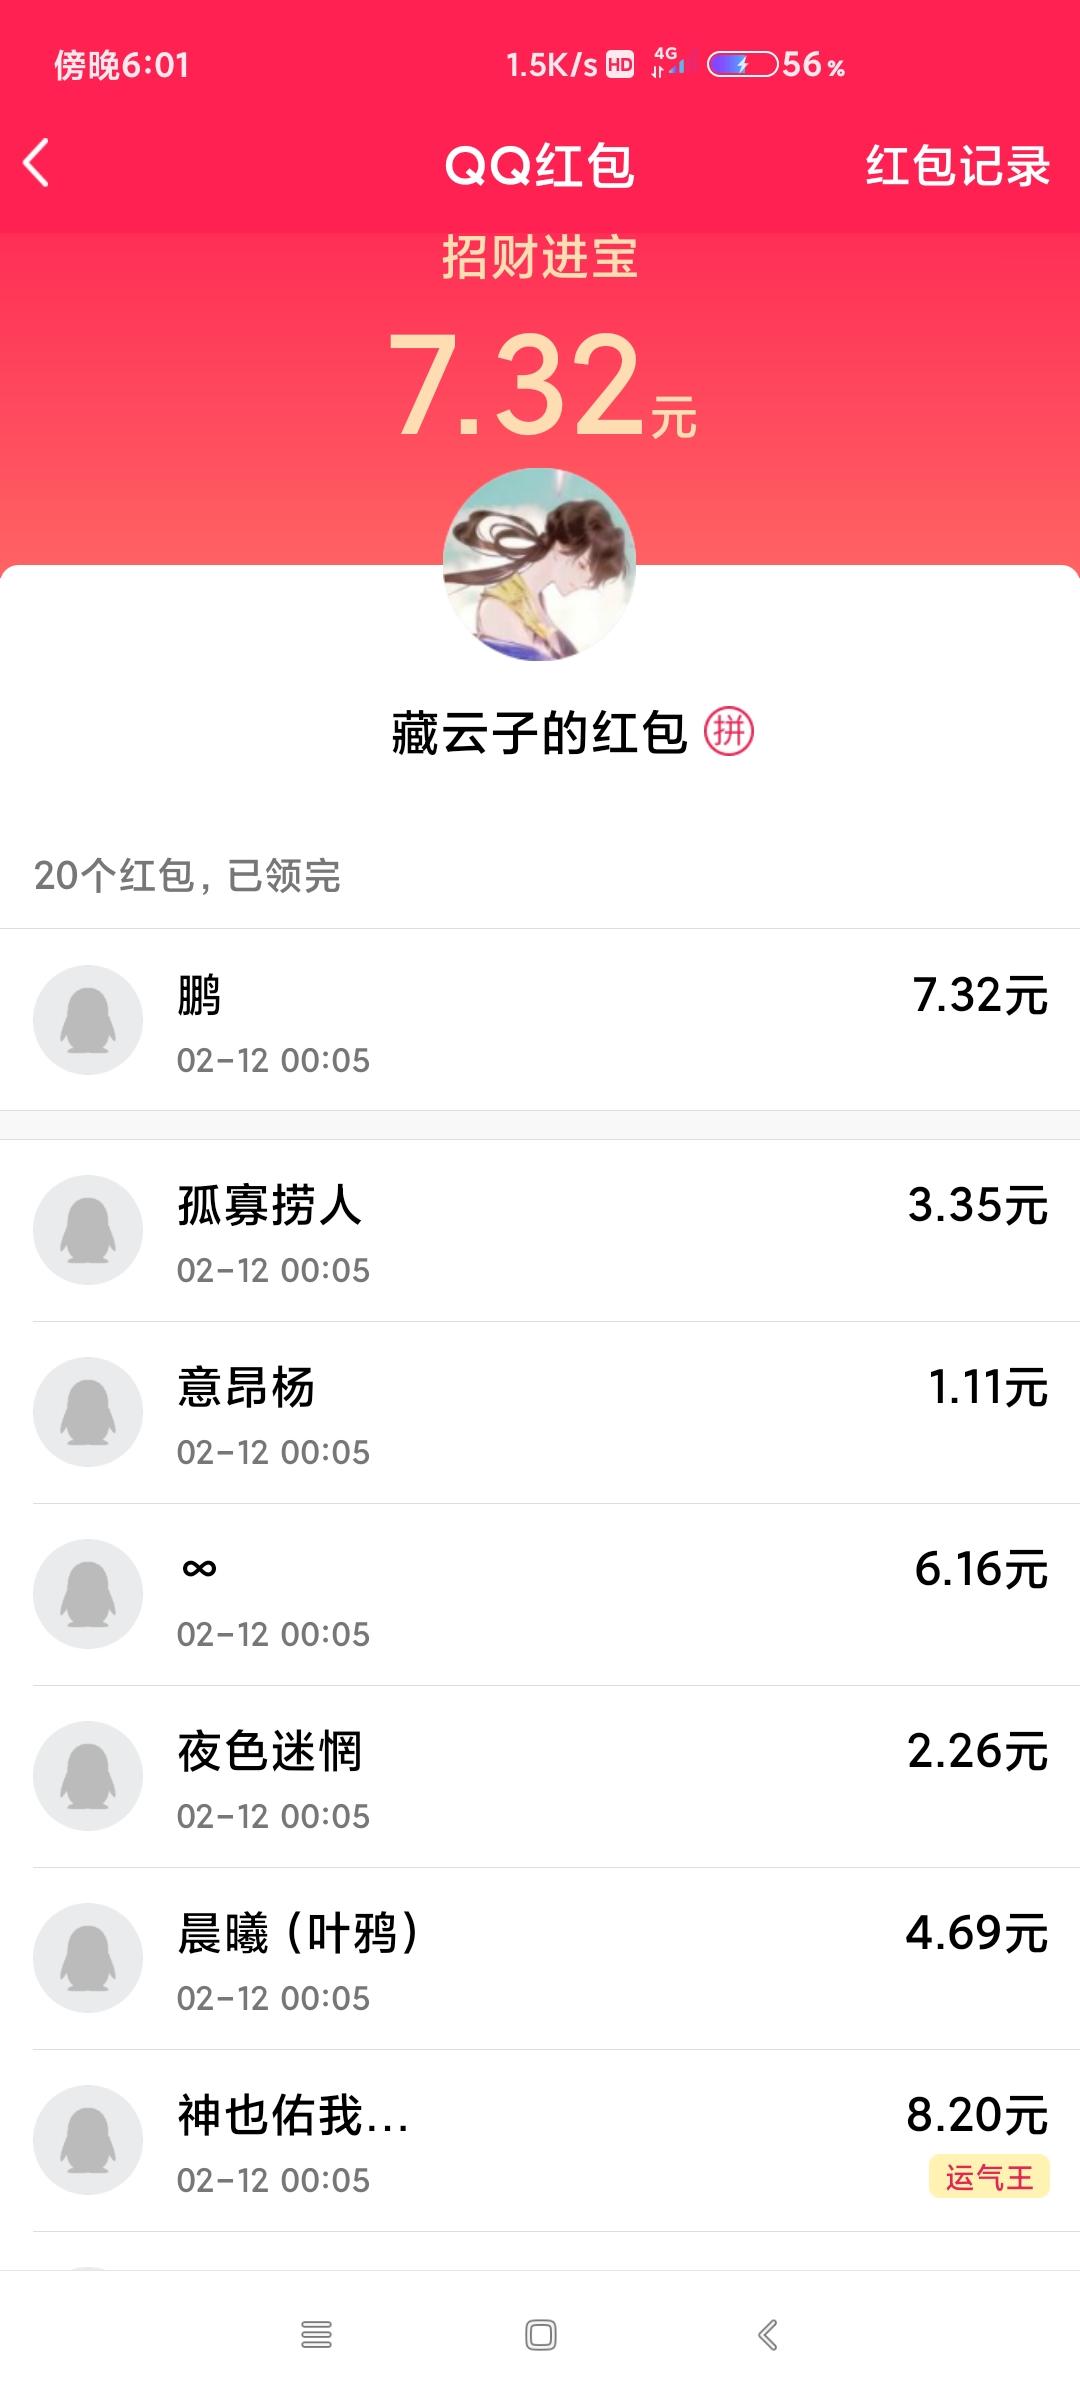Tap the penguin avatar beside 夜色迷惘

pos(88,1776)
